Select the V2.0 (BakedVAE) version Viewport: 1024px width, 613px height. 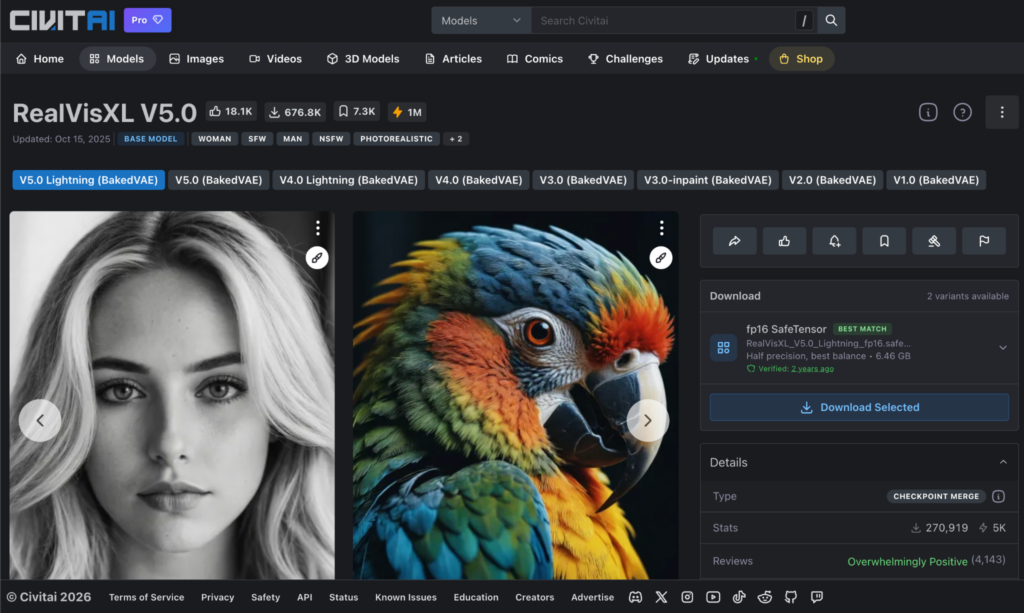point(833,180)
